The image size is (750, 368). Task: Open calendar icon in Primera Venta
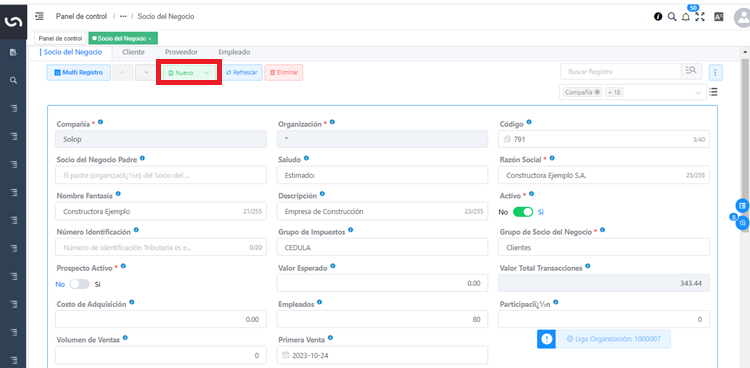click(x=286, y=356)
